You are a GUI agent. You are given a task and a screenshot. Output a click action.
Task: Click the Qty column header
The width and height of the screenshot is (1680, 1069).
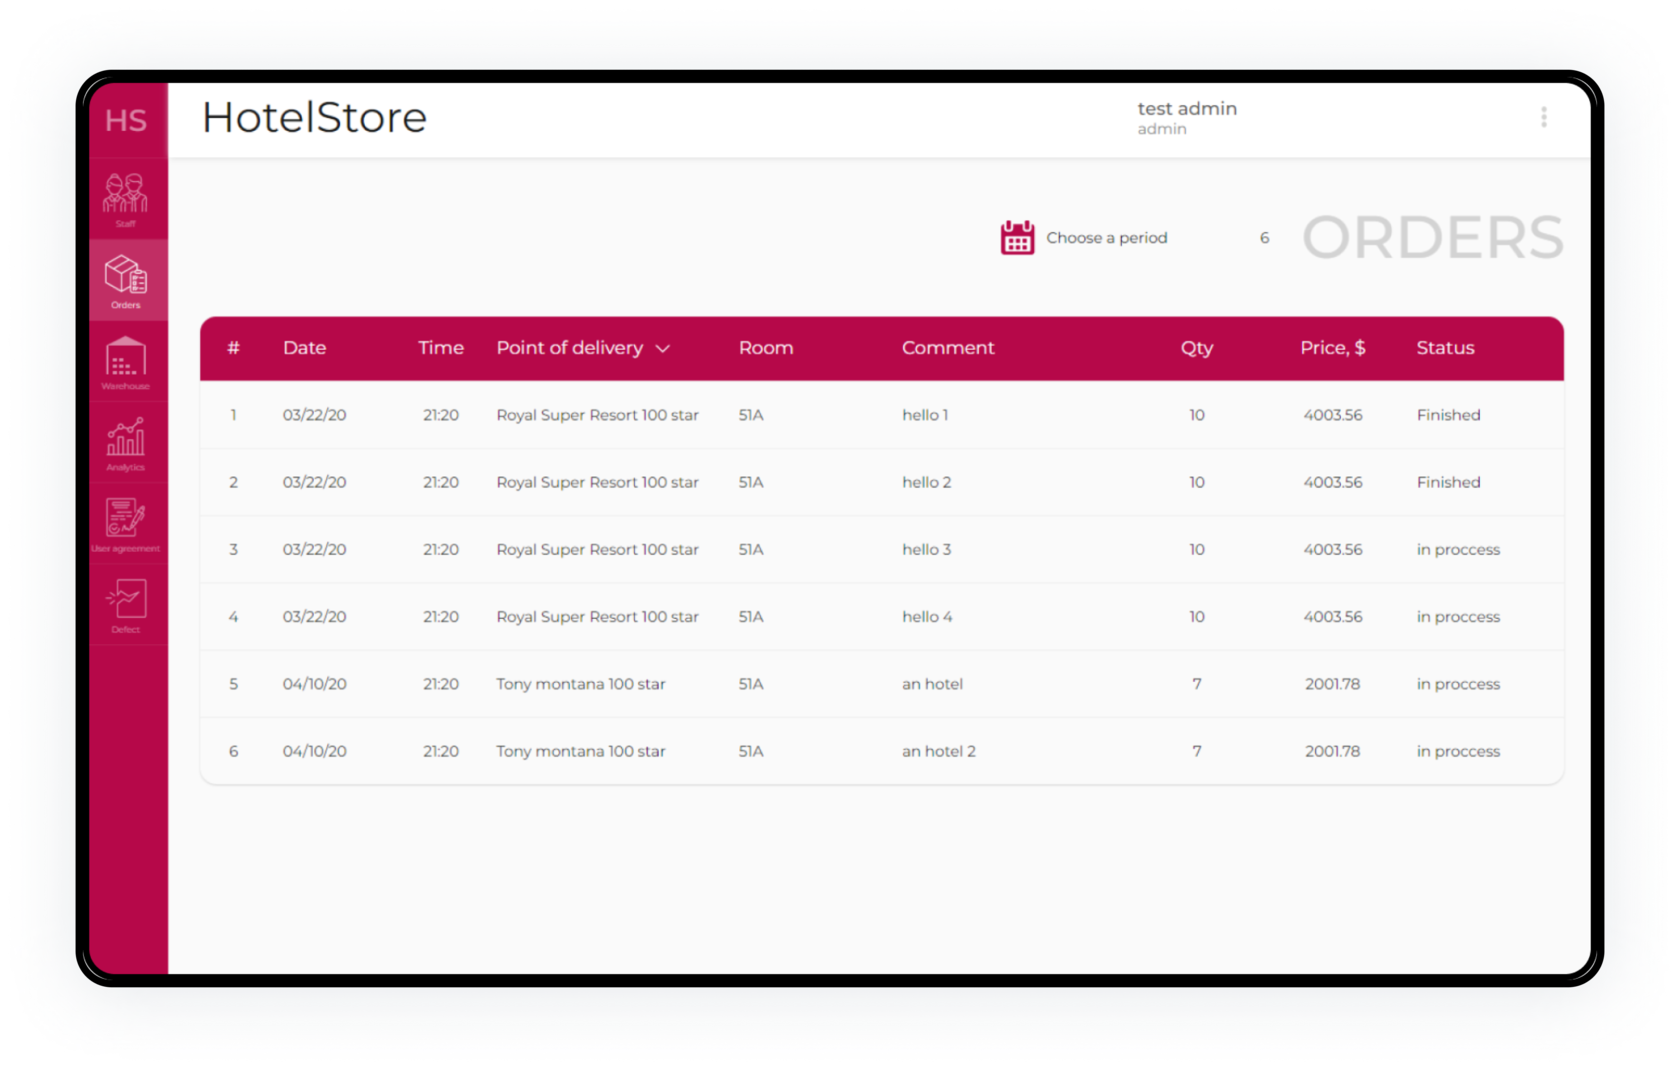(x=1197, y=348)
